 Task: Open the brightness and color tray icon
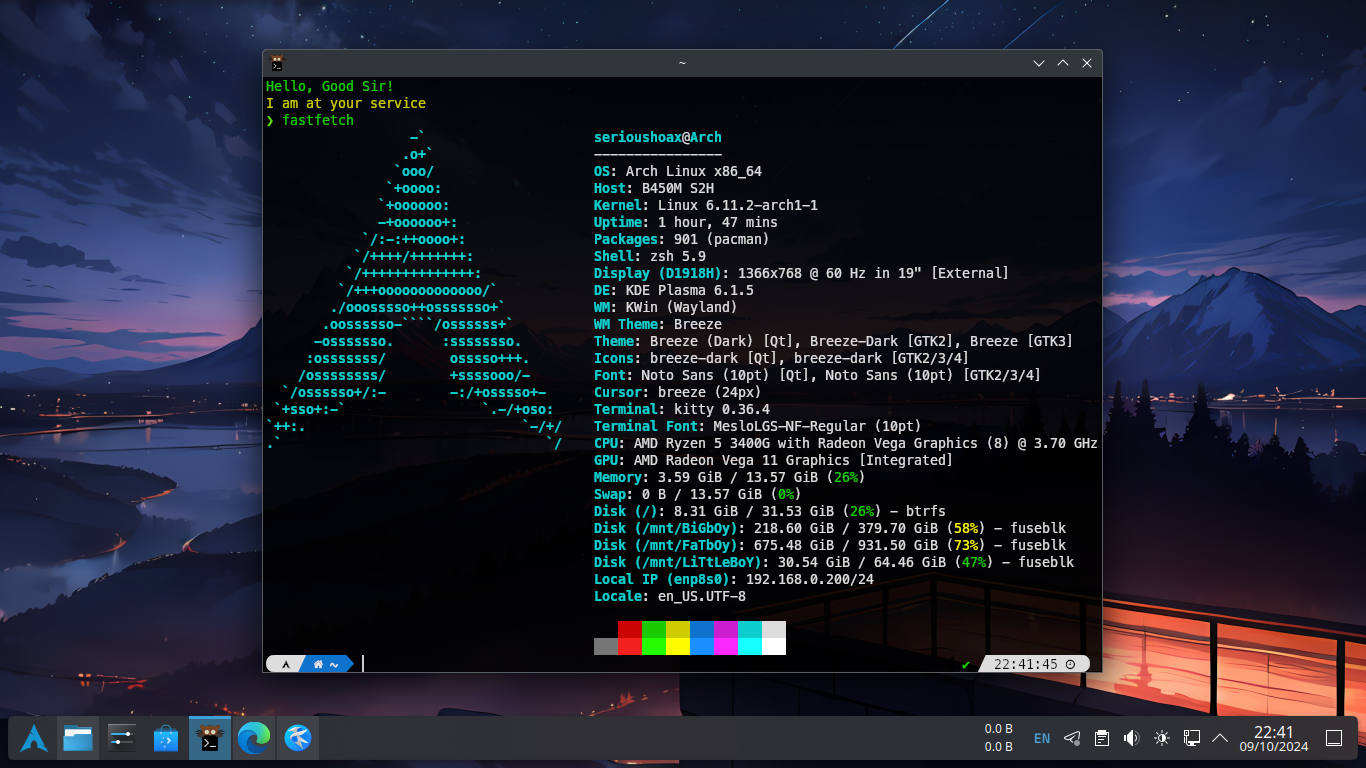[1161, 739]
